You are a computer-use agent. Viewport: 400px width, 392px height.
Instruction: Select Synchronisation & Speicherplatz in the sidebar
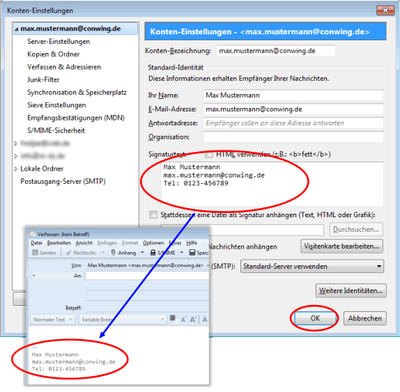pyautogui.click(x=77, y=92)
